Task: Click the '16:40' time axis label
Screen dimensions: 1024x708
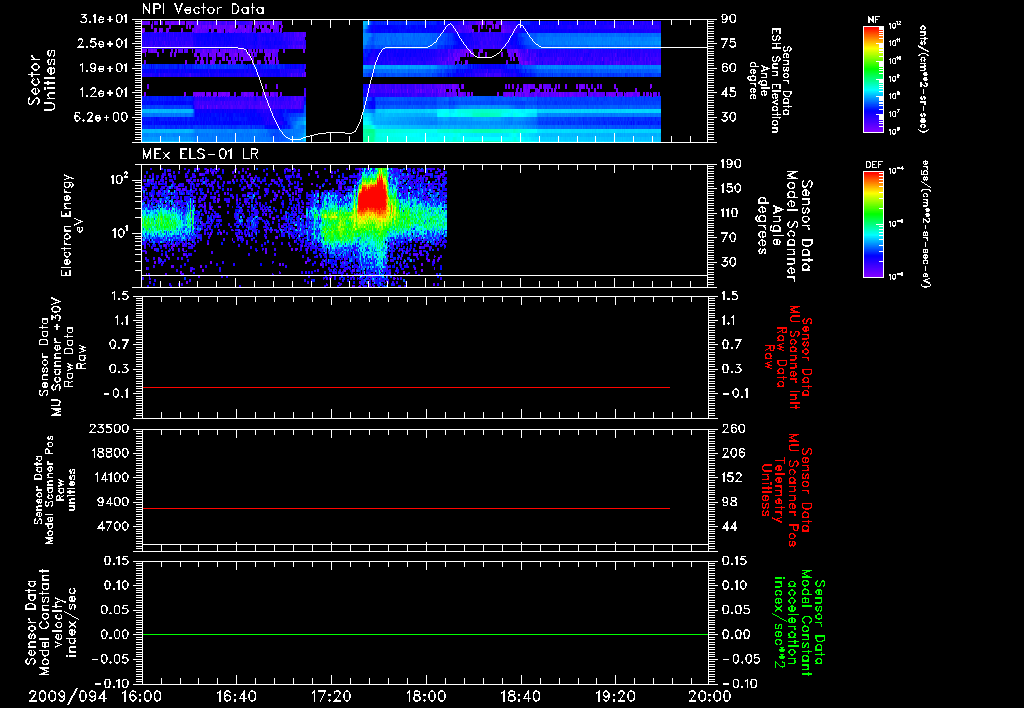Action: (236, 696)
